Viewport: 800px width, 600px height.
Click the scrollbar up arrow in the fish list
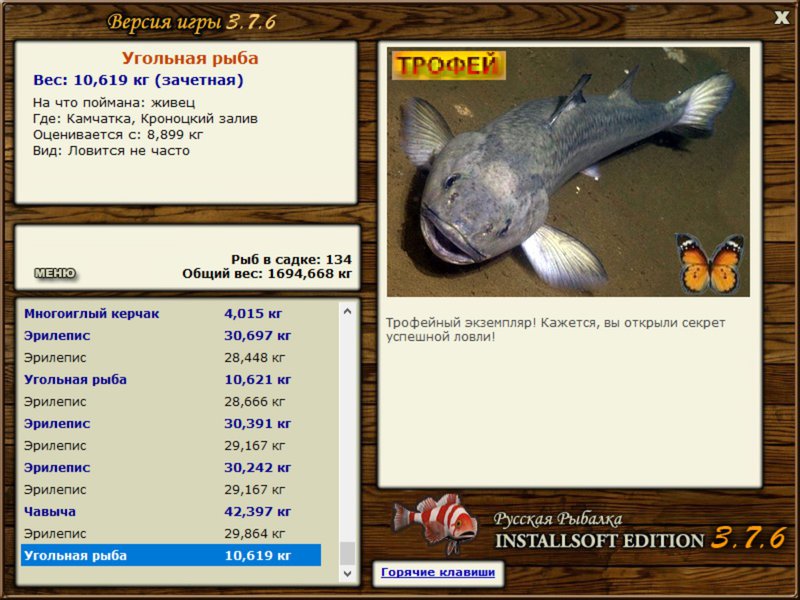coord(347,311)
